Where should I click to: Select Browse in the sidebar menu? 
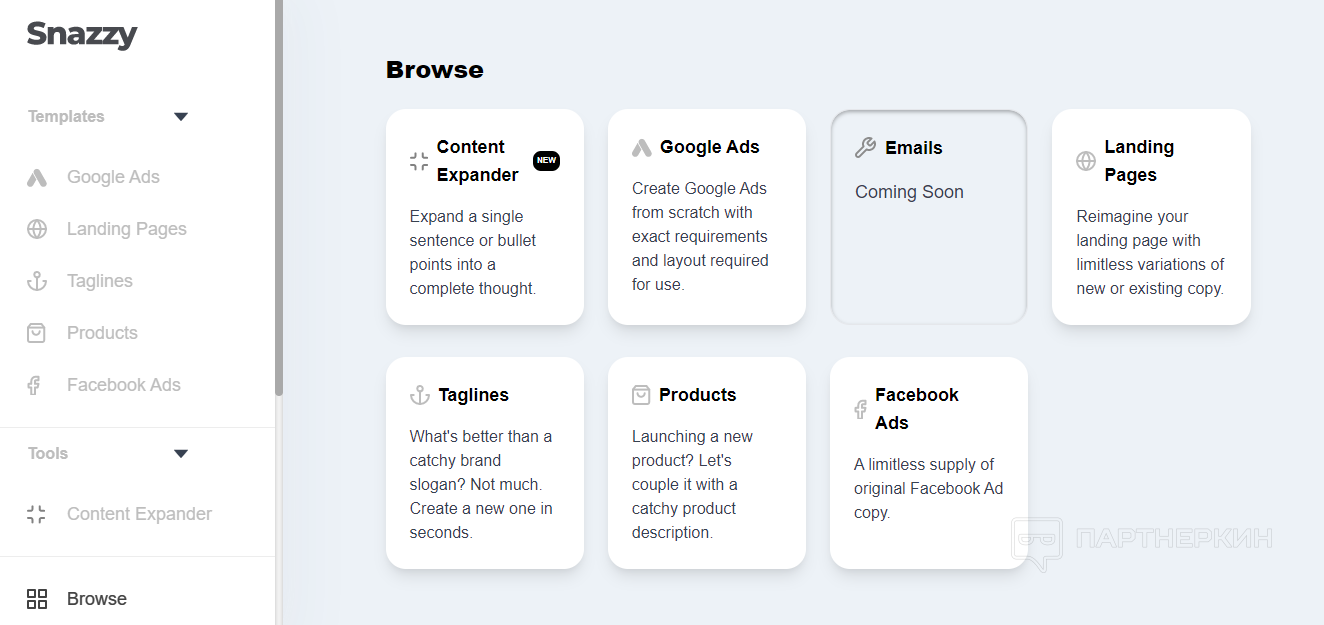click(97, 599)
